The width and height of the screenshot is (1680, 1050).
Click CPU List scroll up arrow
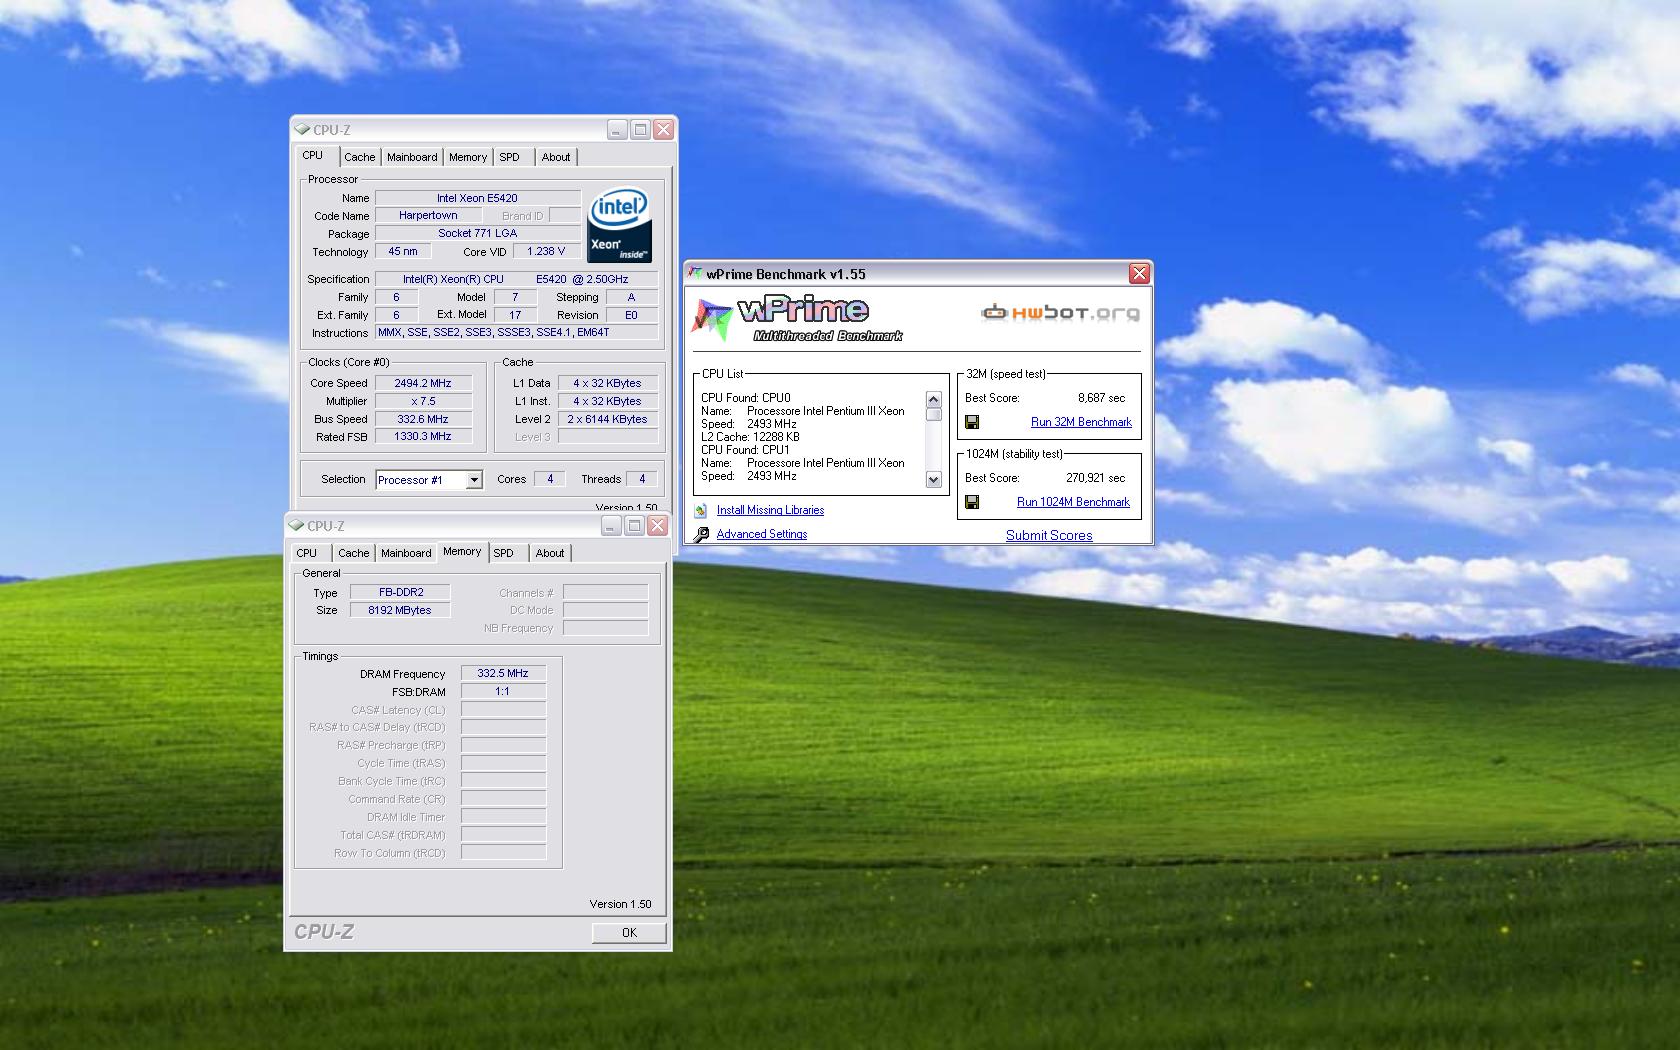click(933, 399)
